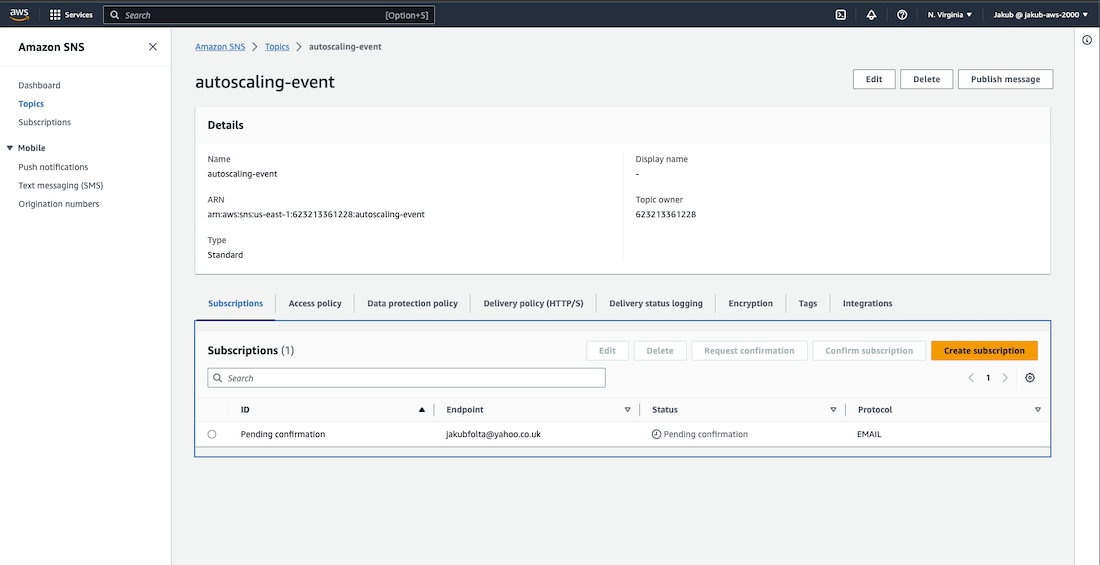Screen dimensions: 1100x565
Task: Launch CloudShell terminal icon
Action: pos(841,15)
